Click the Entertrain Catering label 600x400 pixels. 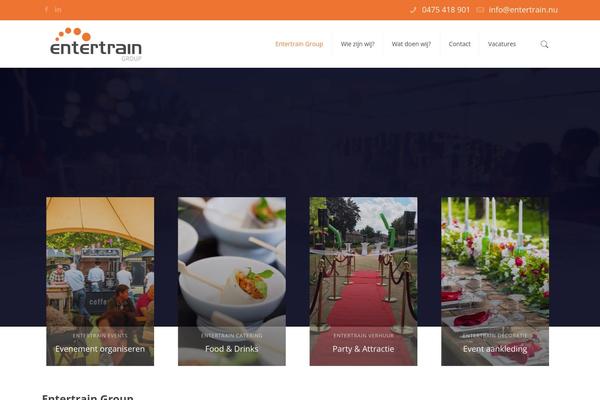click(x=232, y=336)
